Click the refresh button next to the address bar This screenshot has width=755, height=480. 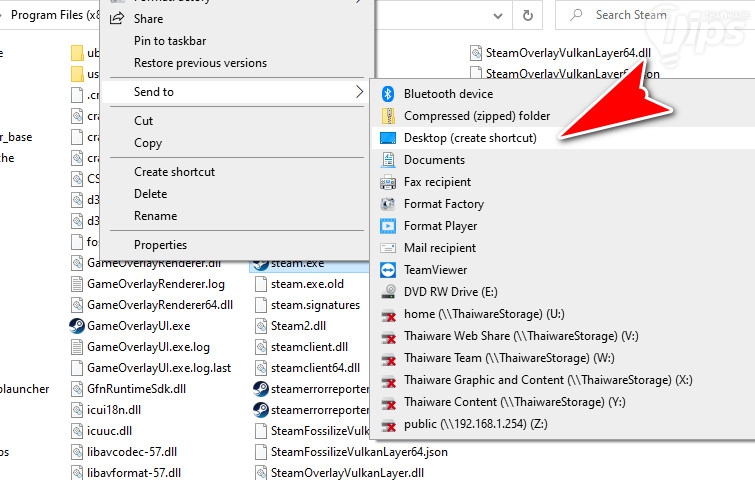[528, 15]
